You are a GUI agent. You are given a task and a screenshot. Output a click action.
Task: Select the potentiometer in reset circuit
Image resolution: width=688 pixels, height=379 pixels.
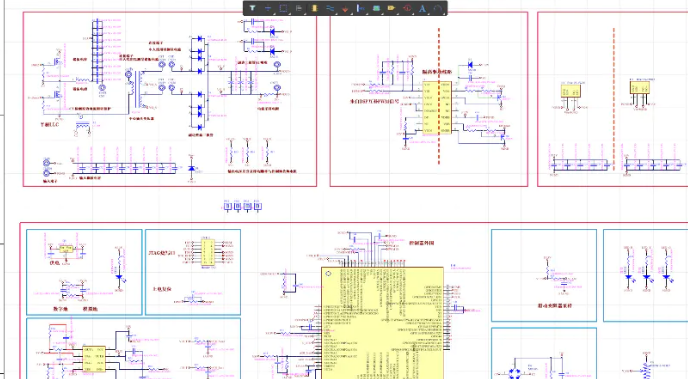click(x=194, y=300)
